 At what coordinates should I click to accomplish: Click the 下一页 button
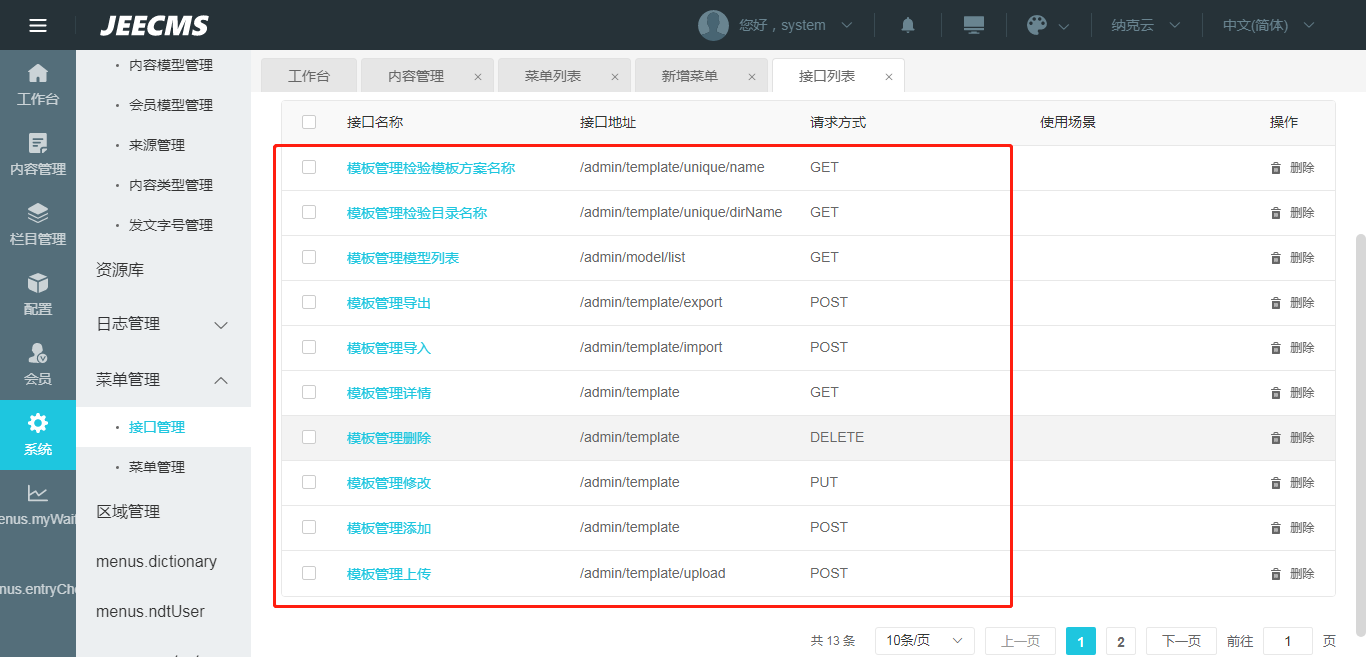click(1181, 641)
